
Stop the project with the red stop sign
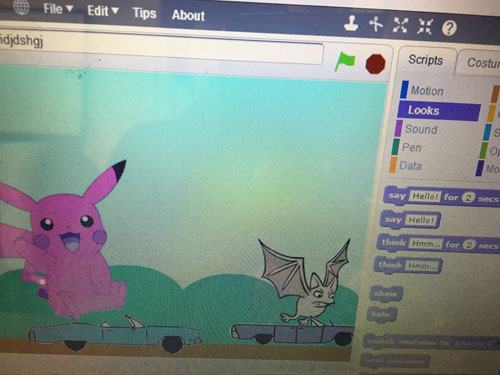(x=375, y=64)
